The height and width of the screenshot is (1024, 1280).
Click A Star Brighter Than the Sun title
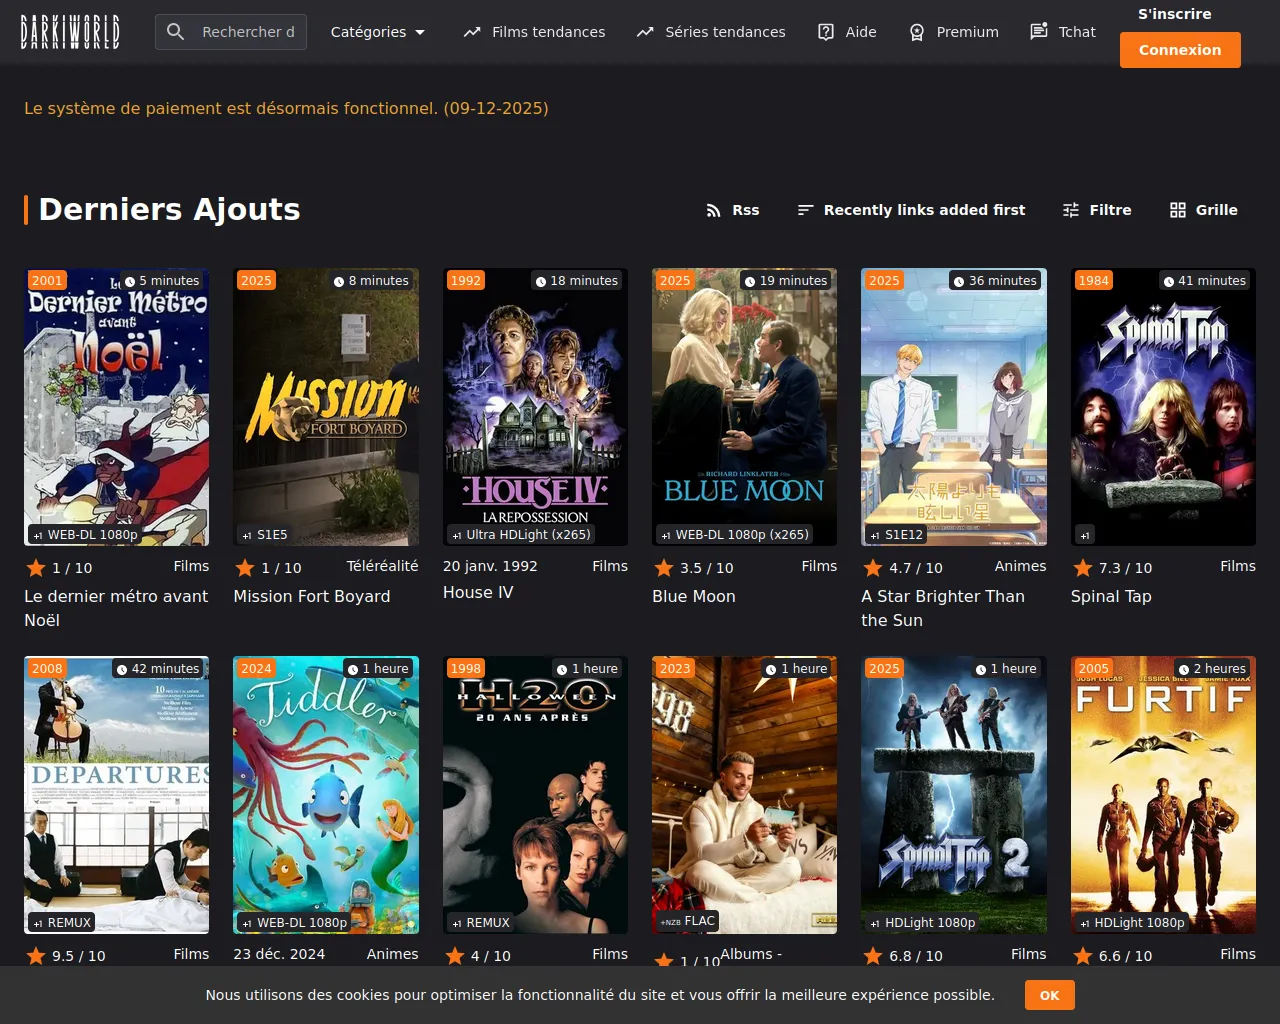point(943,608)
